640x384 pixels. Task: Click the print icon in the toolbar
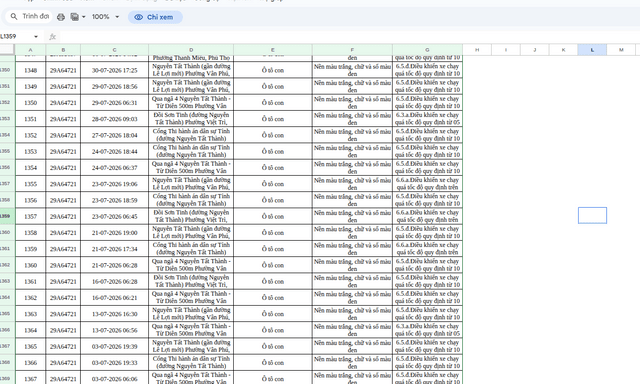tap(61, 17)
